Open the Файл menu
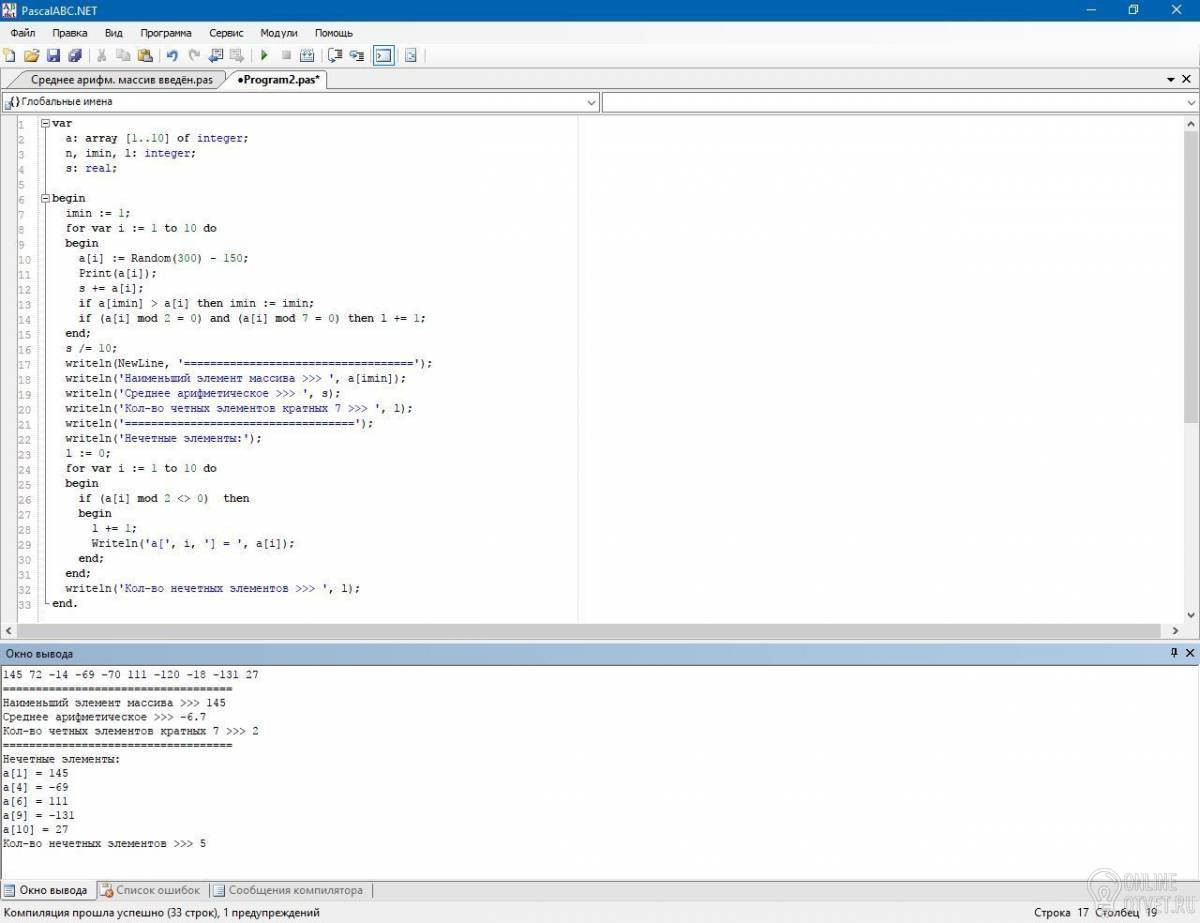Viewport: 1200px width, 923px height. [x=23, y=33]
